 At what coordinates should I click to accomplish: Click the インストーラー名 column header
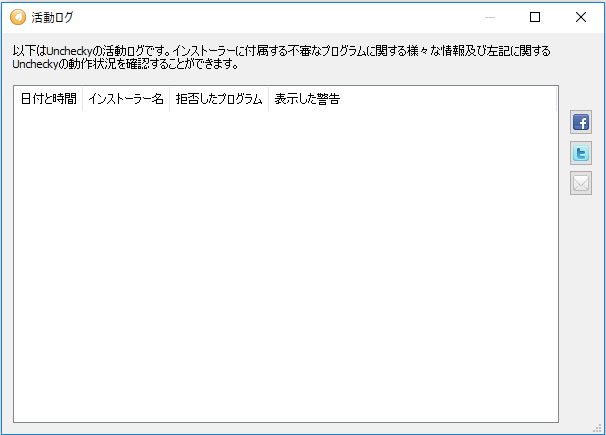point(126,100)
